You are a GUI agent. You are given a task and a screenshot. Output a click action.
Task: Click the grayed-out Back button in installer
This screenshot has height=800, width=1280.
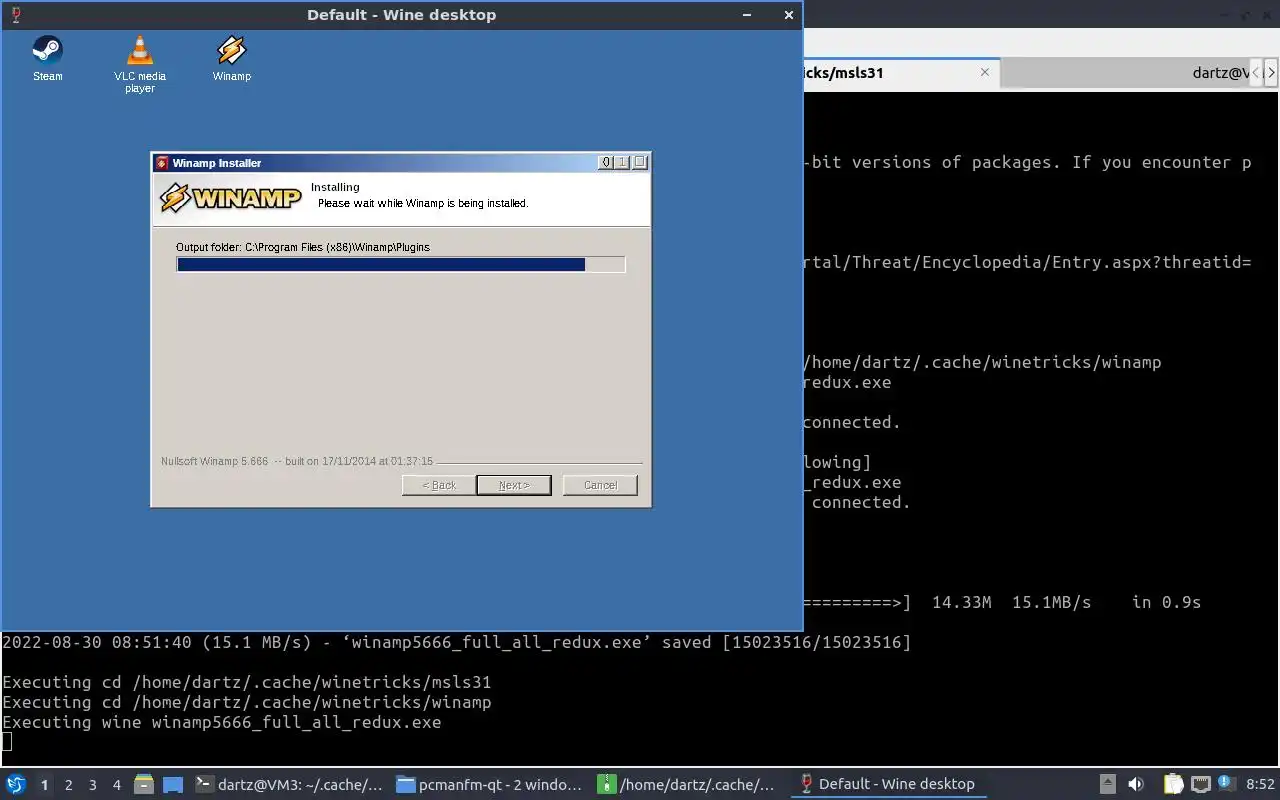point(439,485)
